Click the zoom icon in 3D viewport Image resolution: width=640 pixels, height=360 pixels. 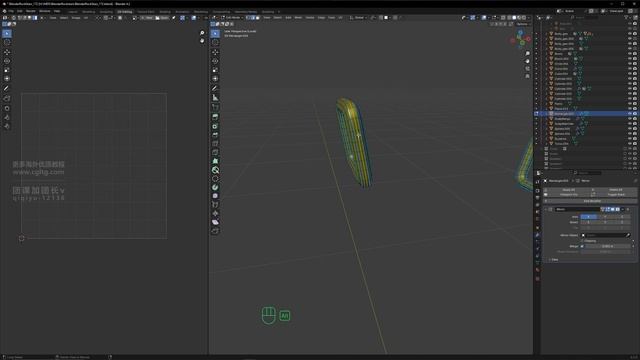[527, 53]
